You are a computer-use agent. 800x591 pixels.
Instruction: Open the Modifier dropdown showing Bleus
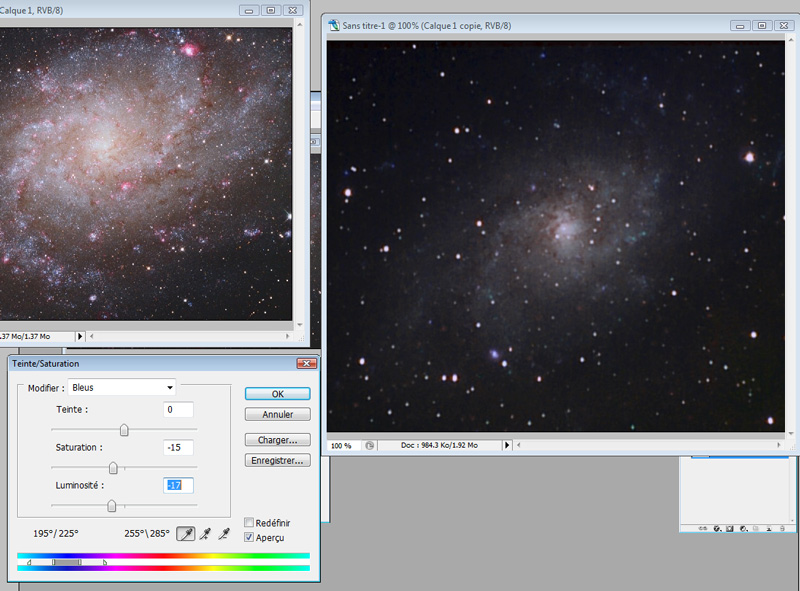coord(121,387)
